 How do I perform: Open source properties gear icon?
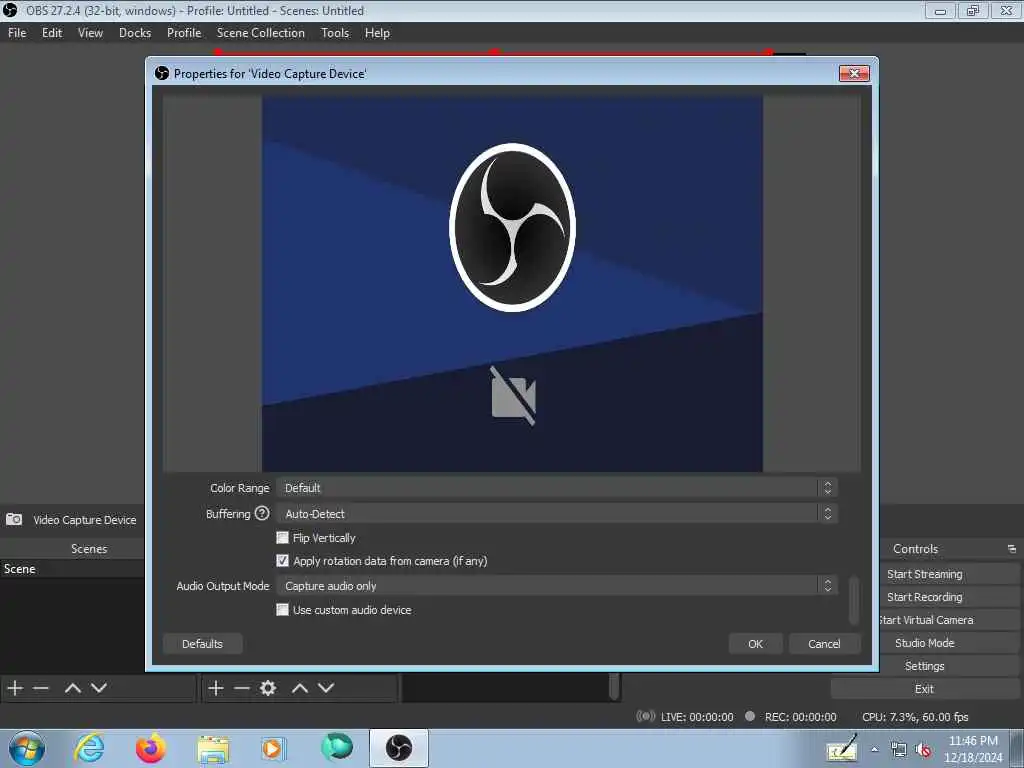(x=268, y=688)
